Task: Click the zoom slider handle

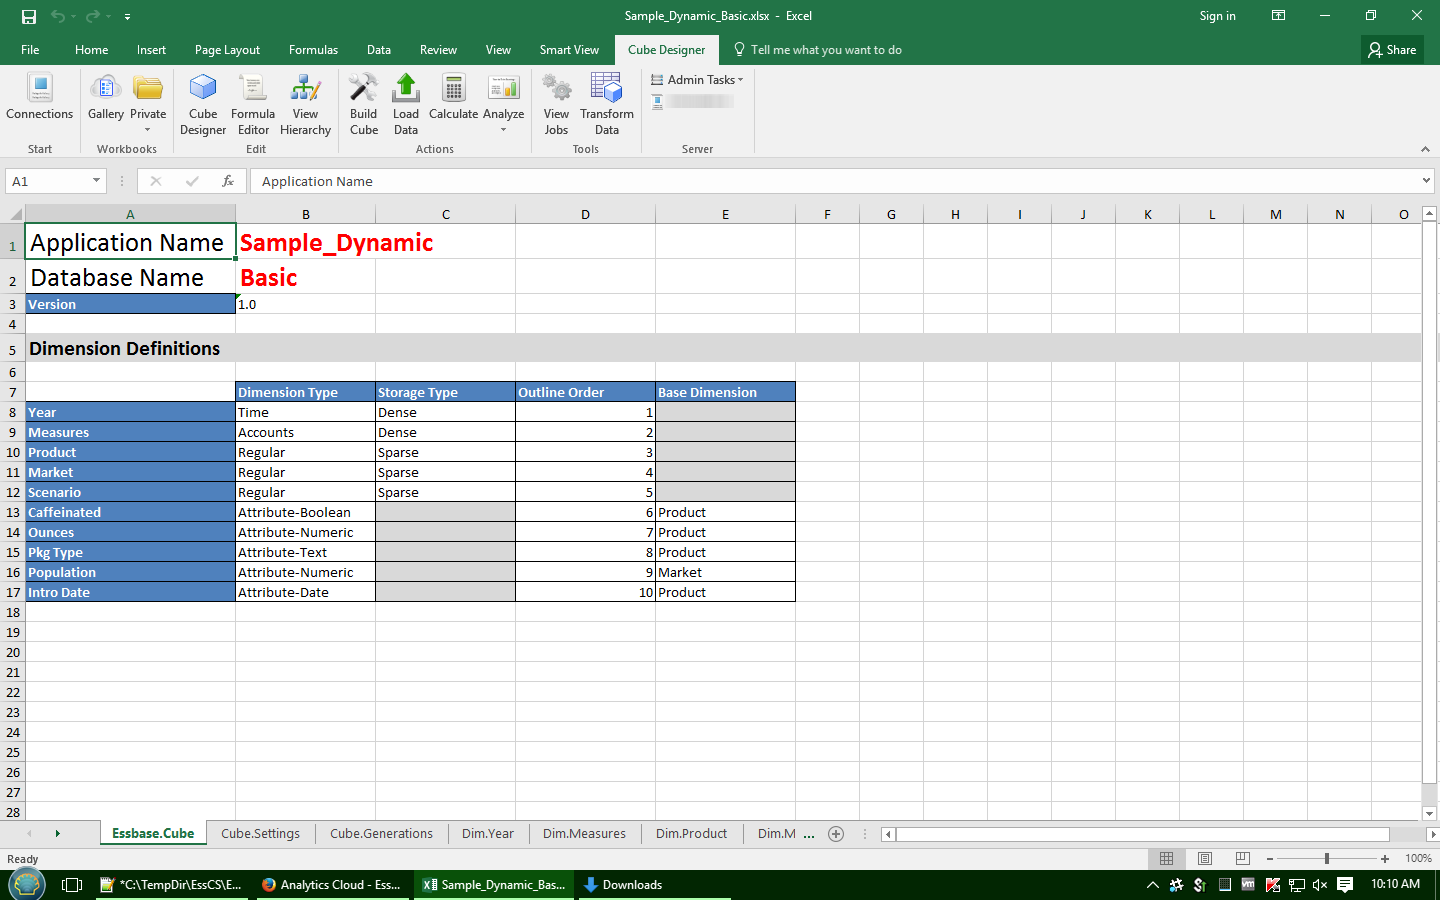Action: click(1327, 859)
